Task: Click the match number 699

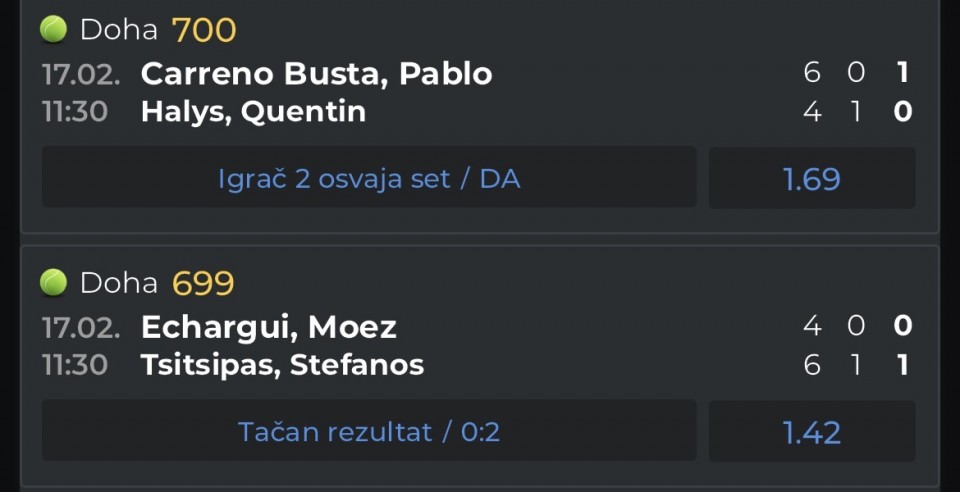Action: [x=203, y=283]
